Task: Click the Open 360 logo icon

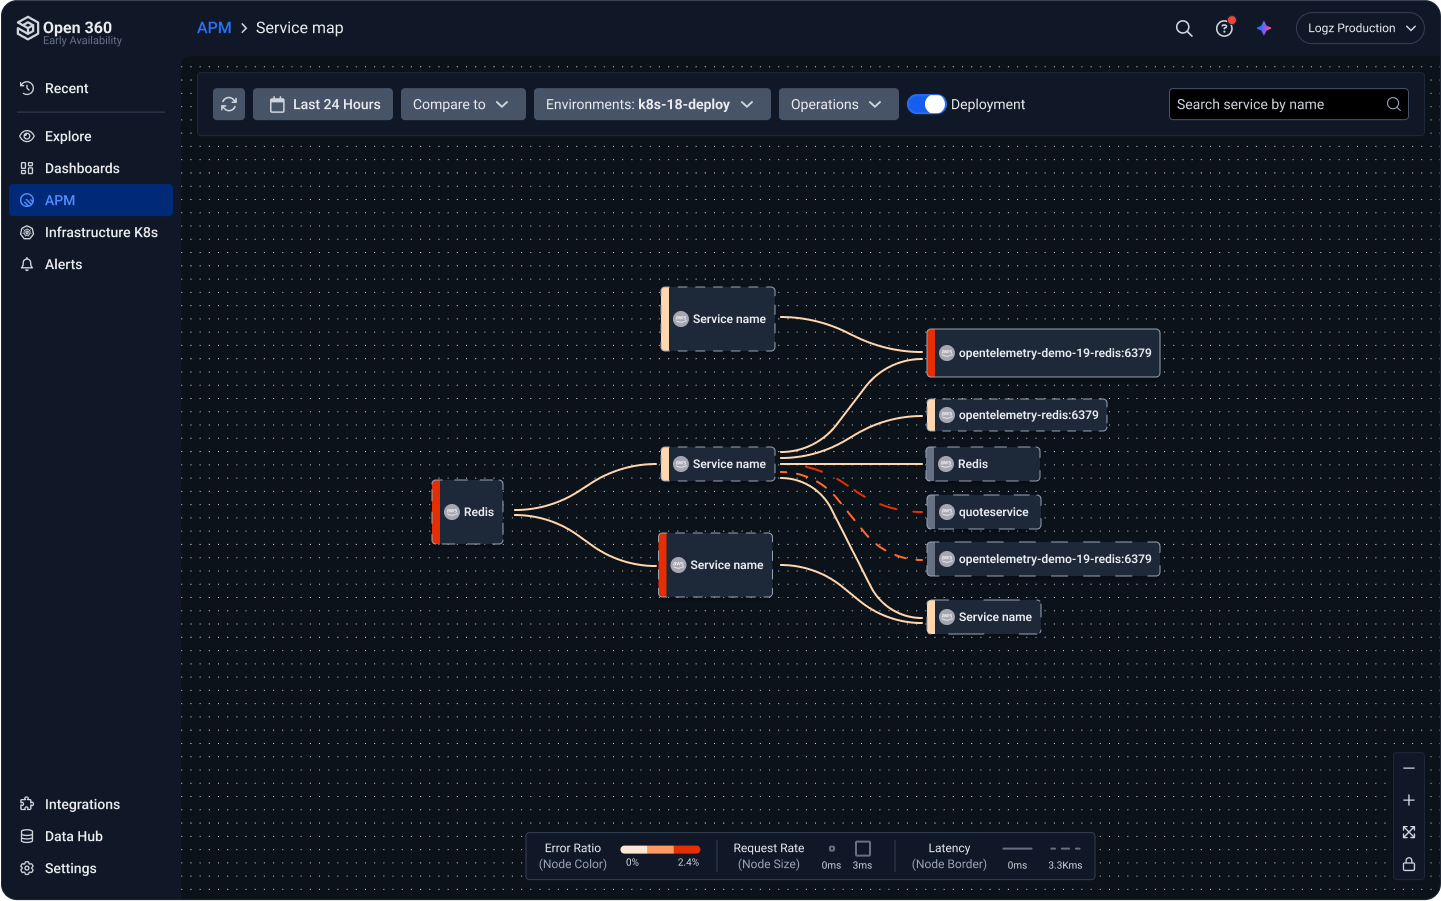Action: pyautogui.click(x=27, y=29)
